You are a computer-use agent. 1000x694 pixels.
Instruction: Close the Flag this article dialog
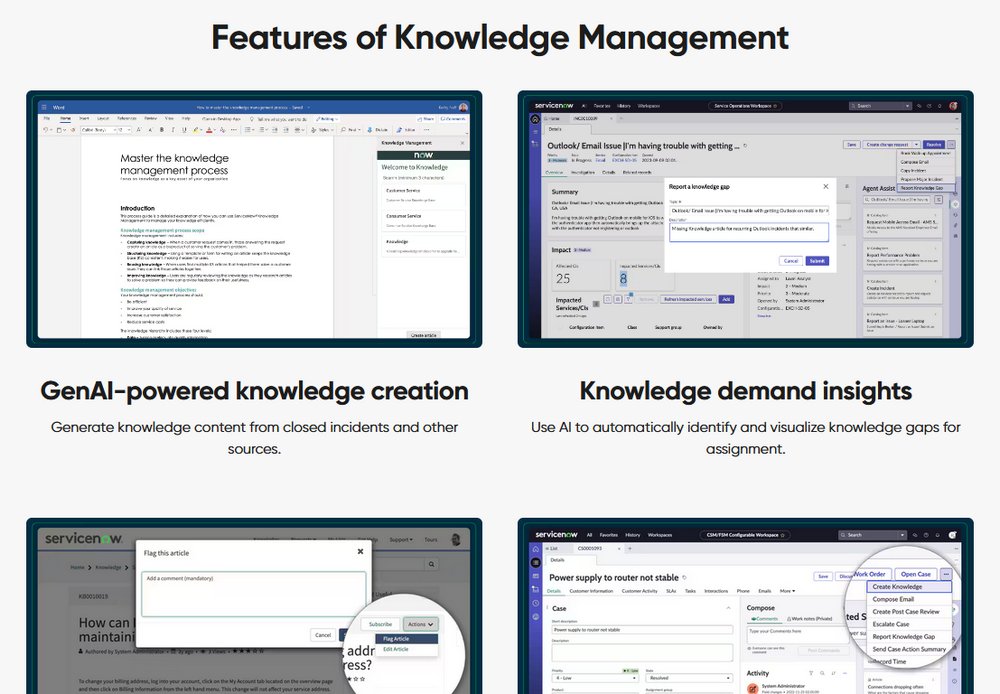360,551
